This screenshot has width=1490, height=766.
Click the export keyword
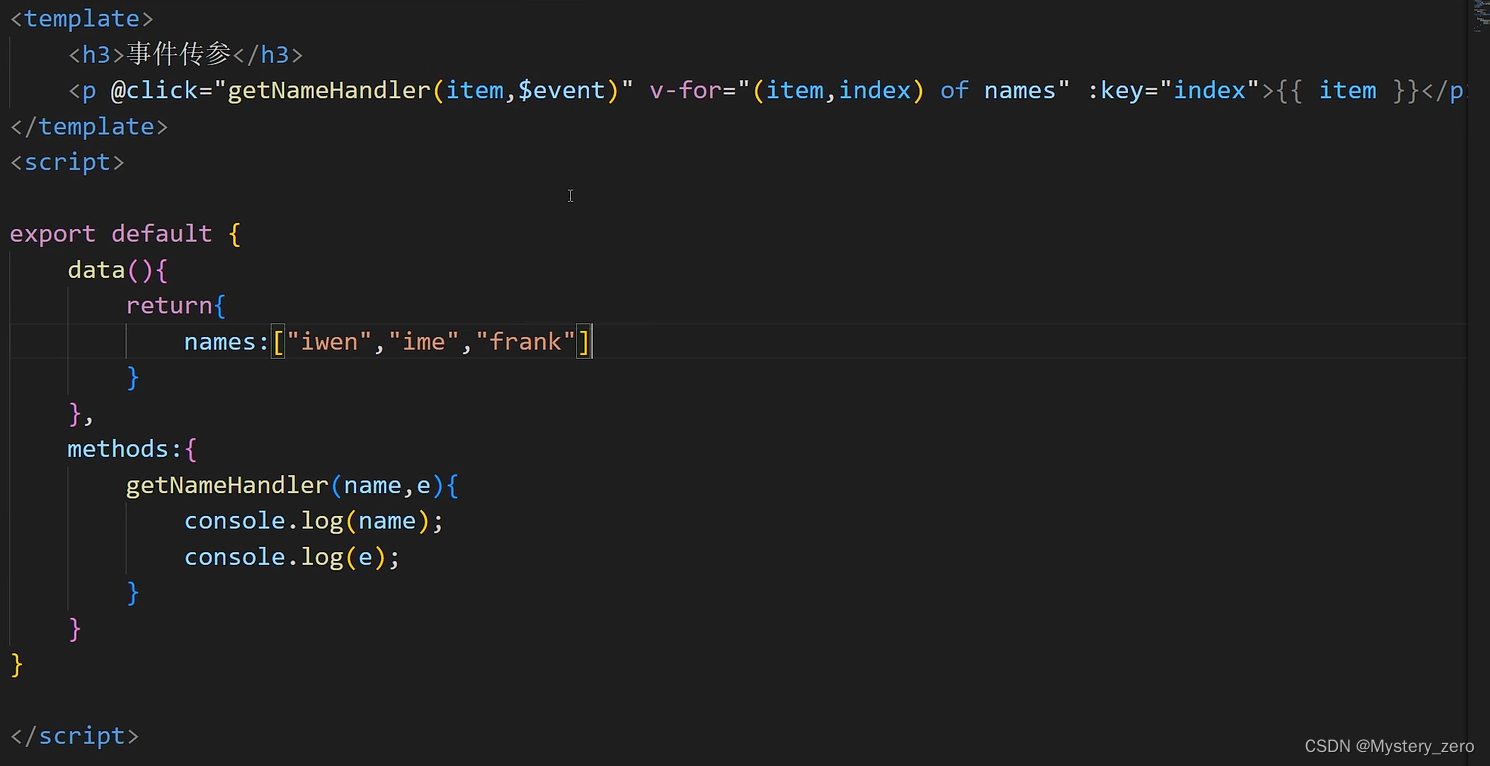click(53, 234)
